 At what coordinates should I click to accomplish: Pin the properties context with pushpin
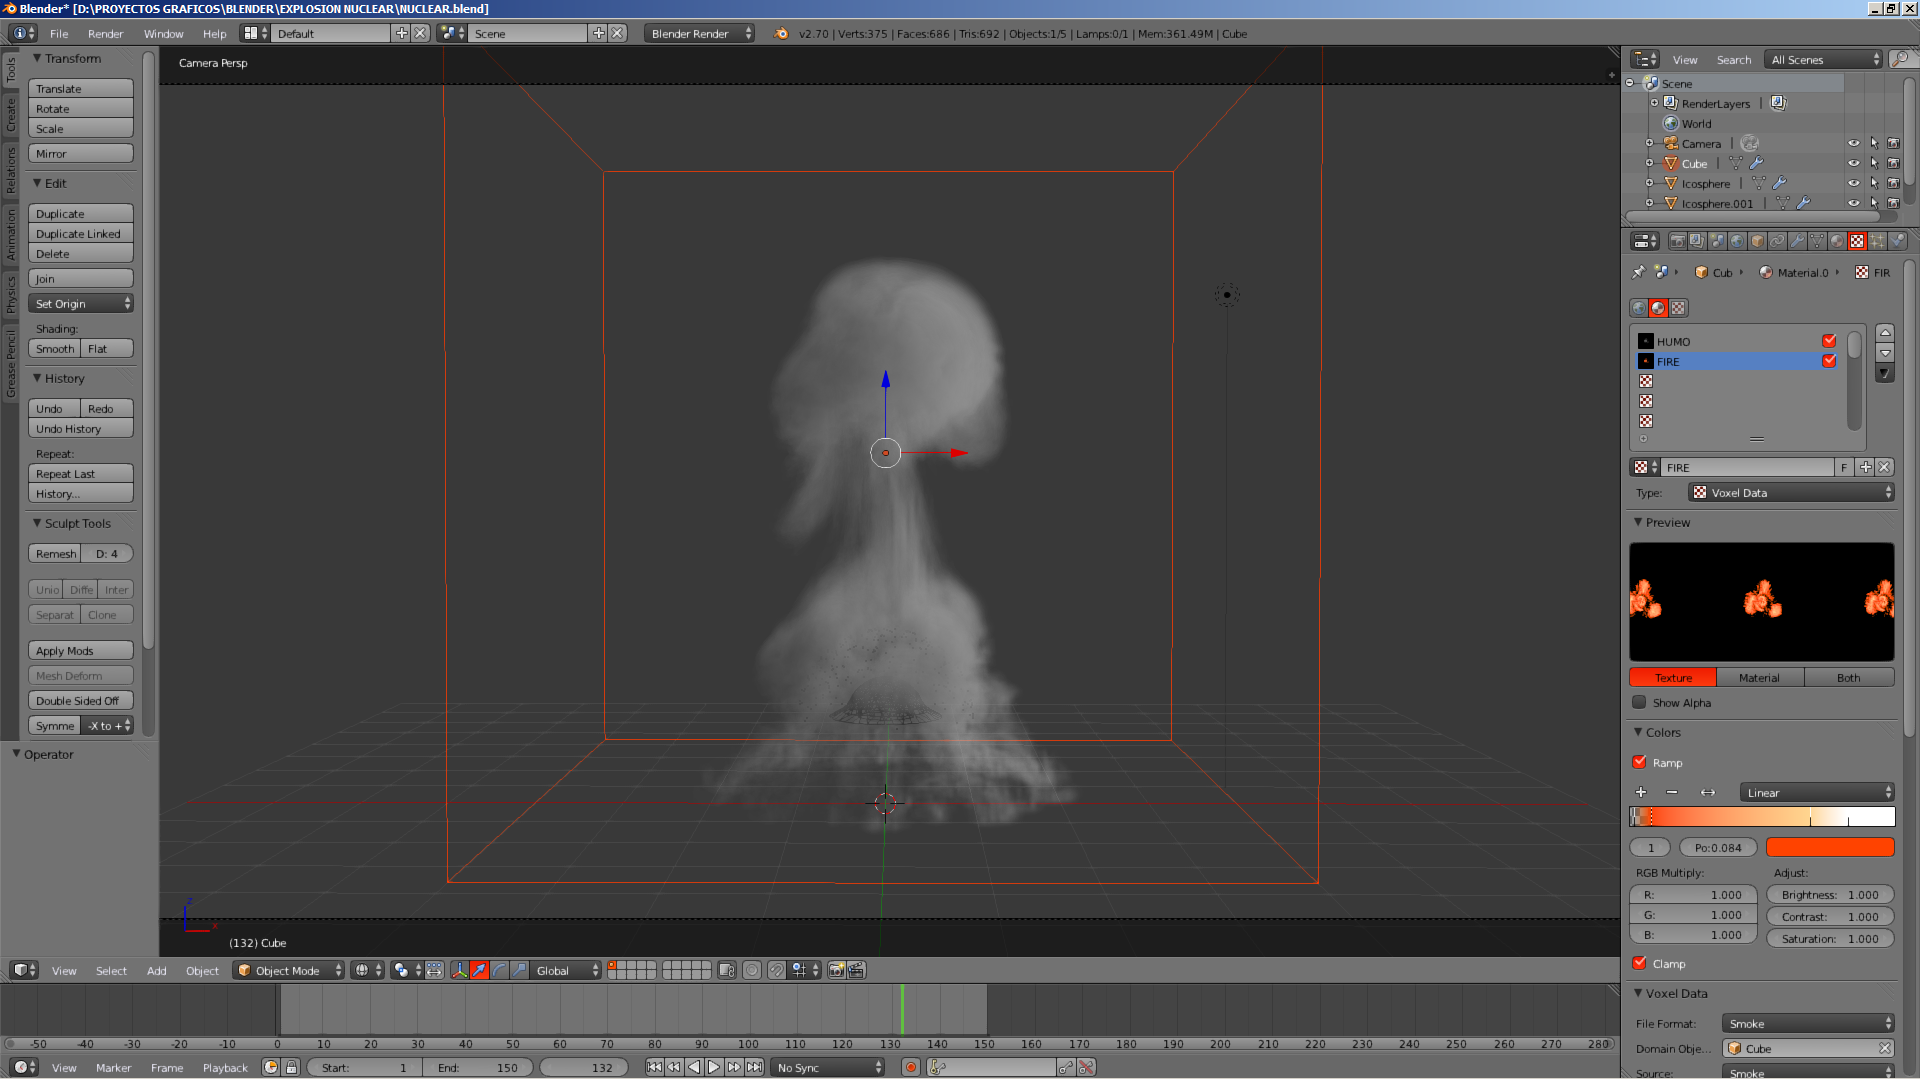tap(1638, 272)
